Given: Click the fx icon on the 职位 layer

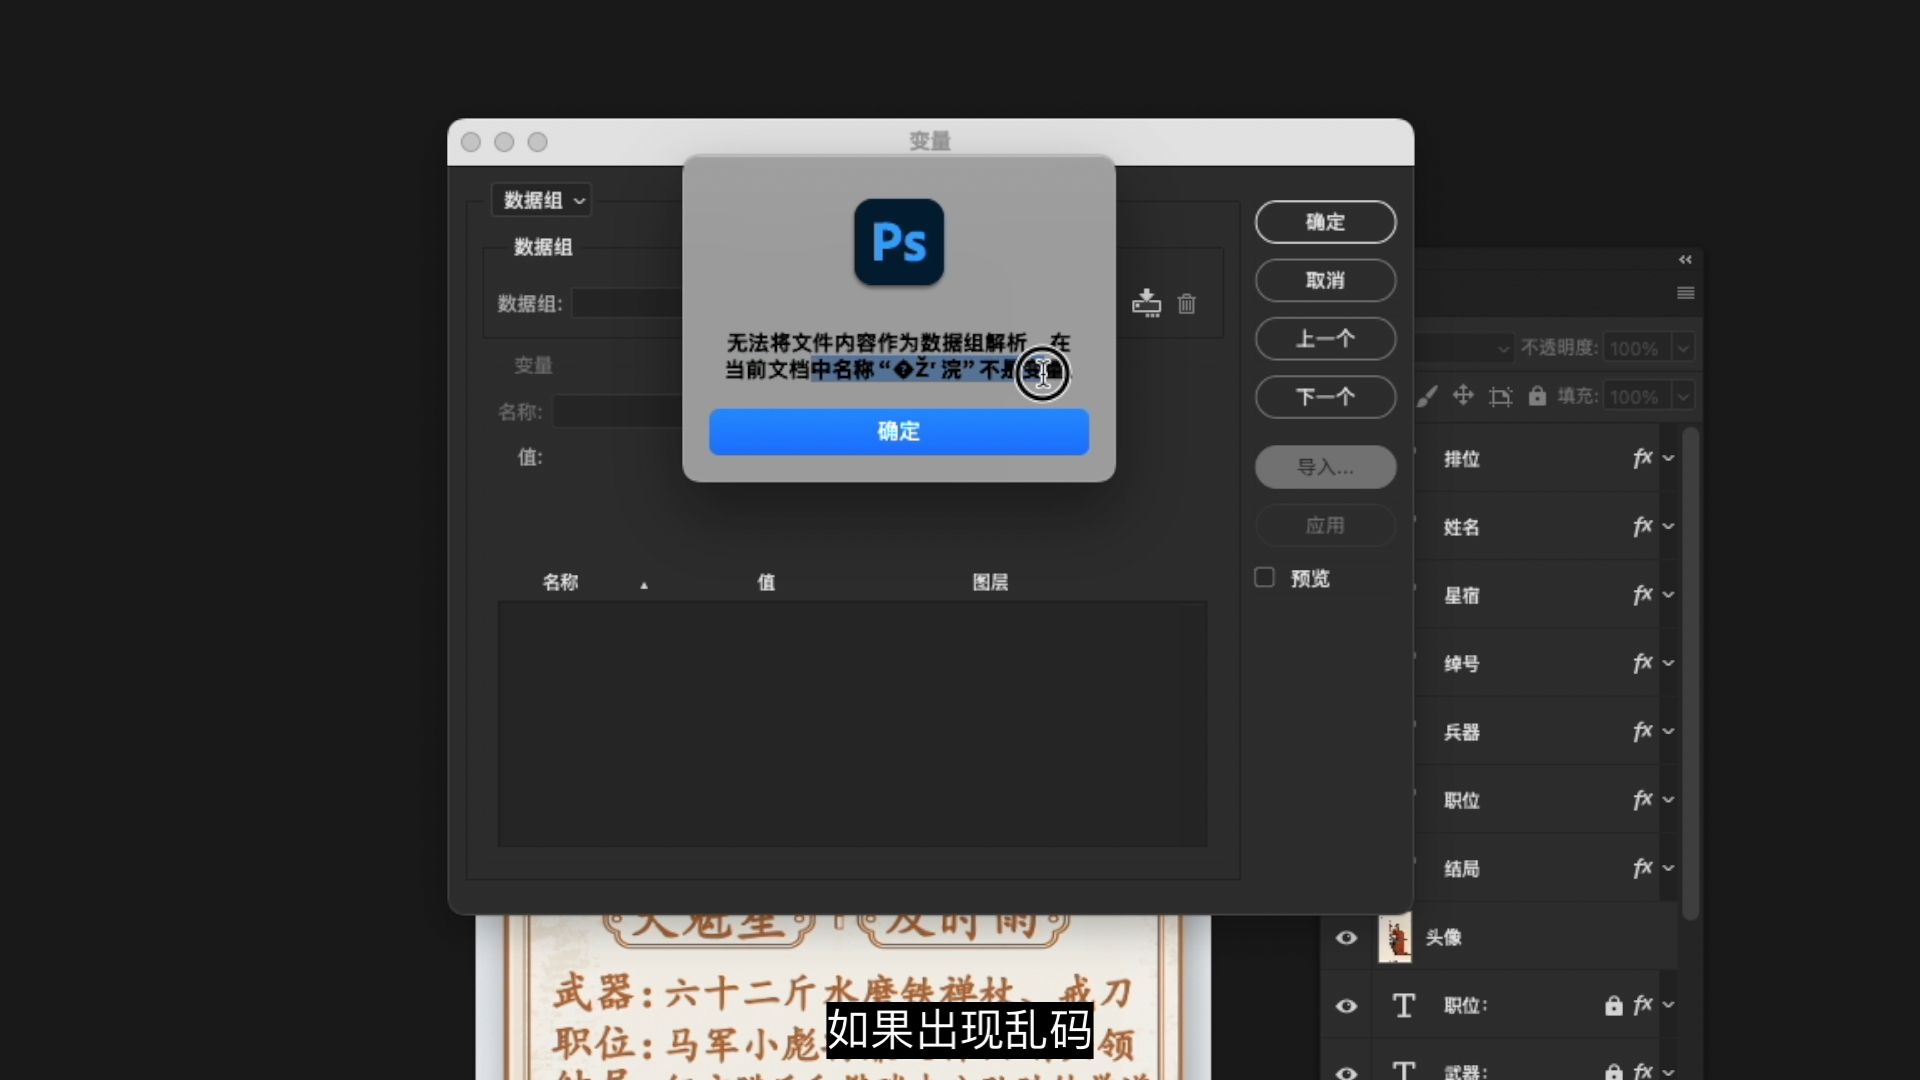Looking at the screenshot, I should (x=1642, y=799).
